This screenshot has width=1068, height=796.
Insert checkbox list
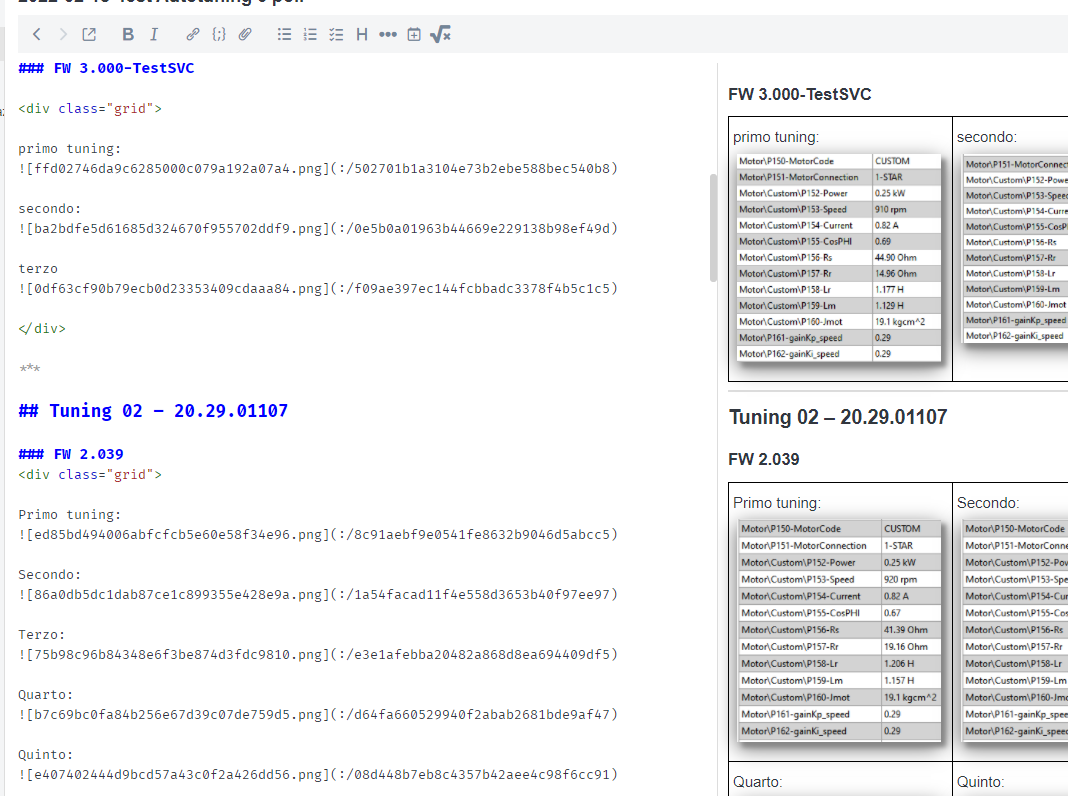(x=336, y=34)
